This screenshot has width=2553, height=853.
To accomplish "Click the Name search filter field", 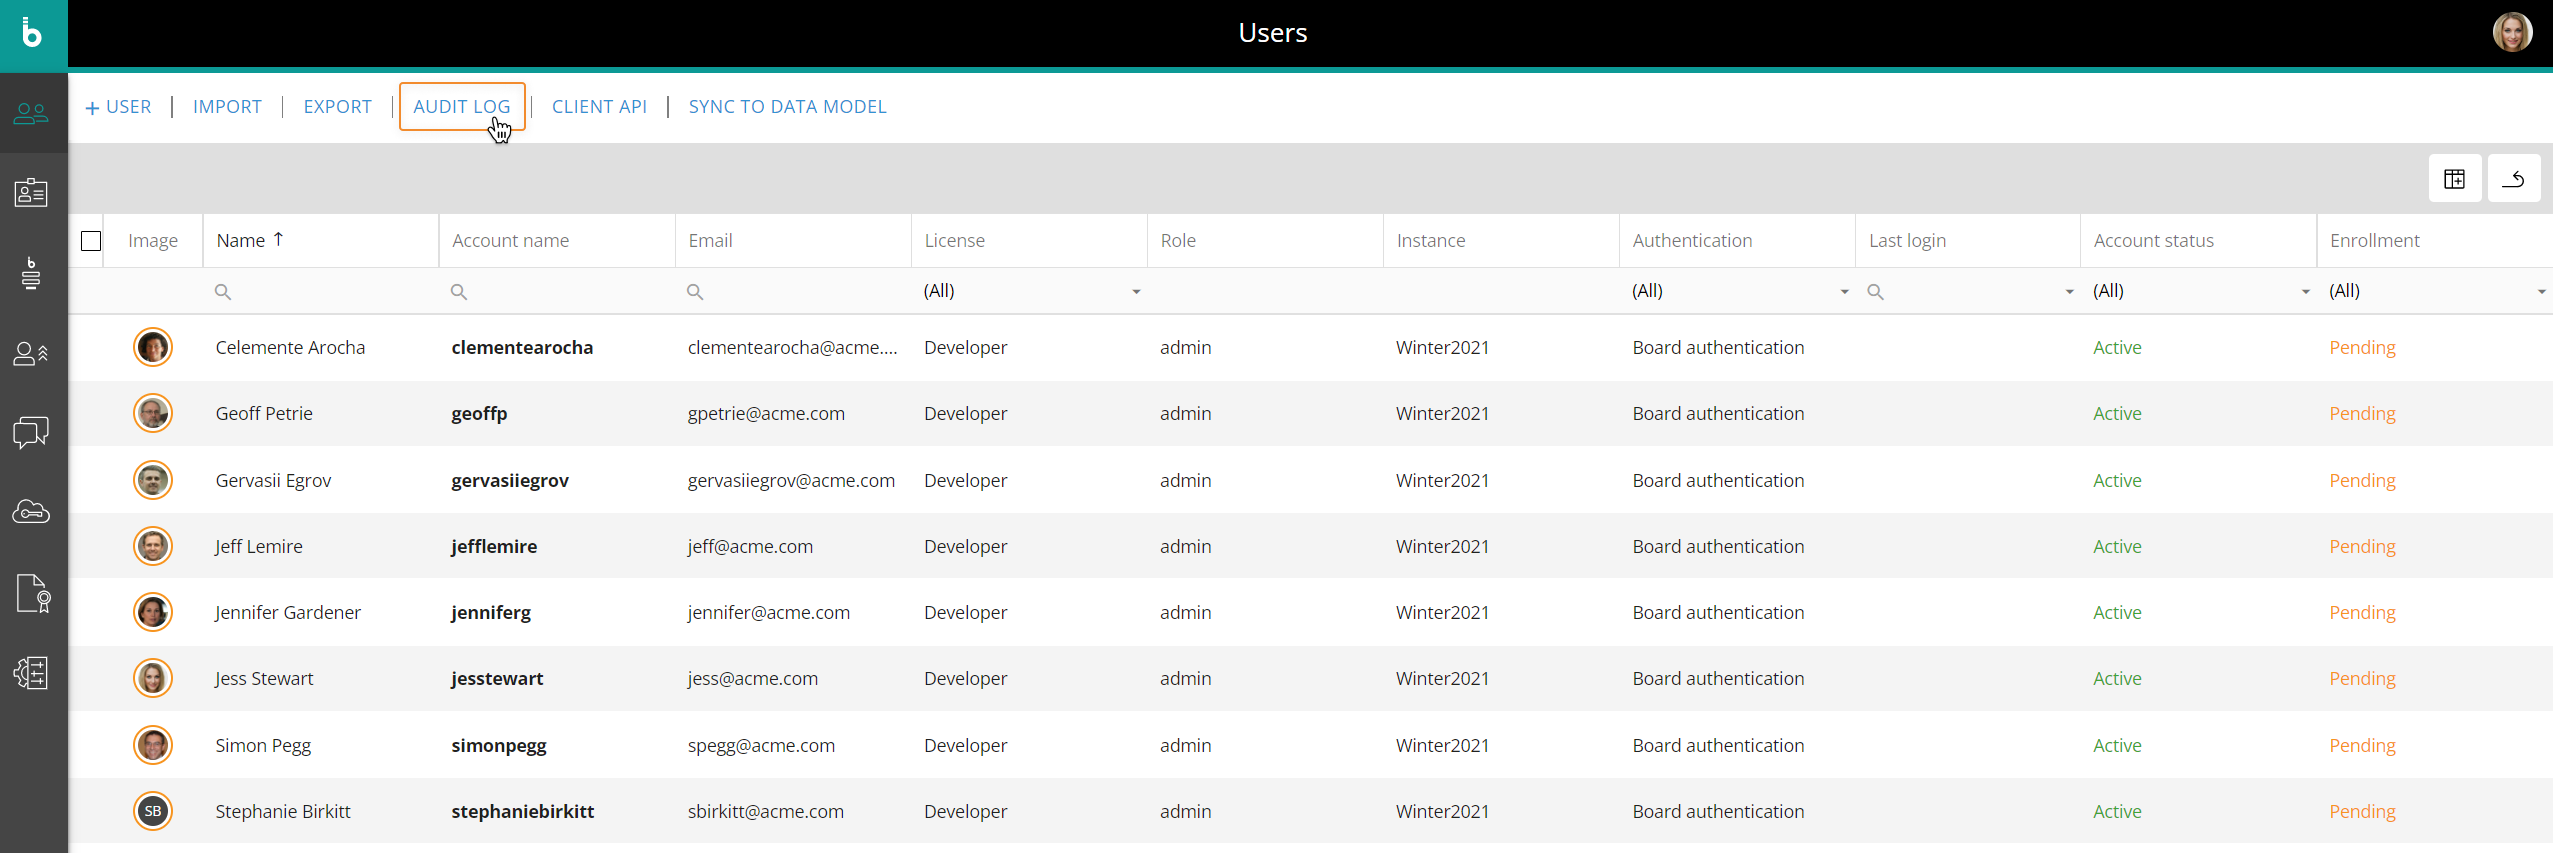I will pyautogui.click(x=320, y=292).
